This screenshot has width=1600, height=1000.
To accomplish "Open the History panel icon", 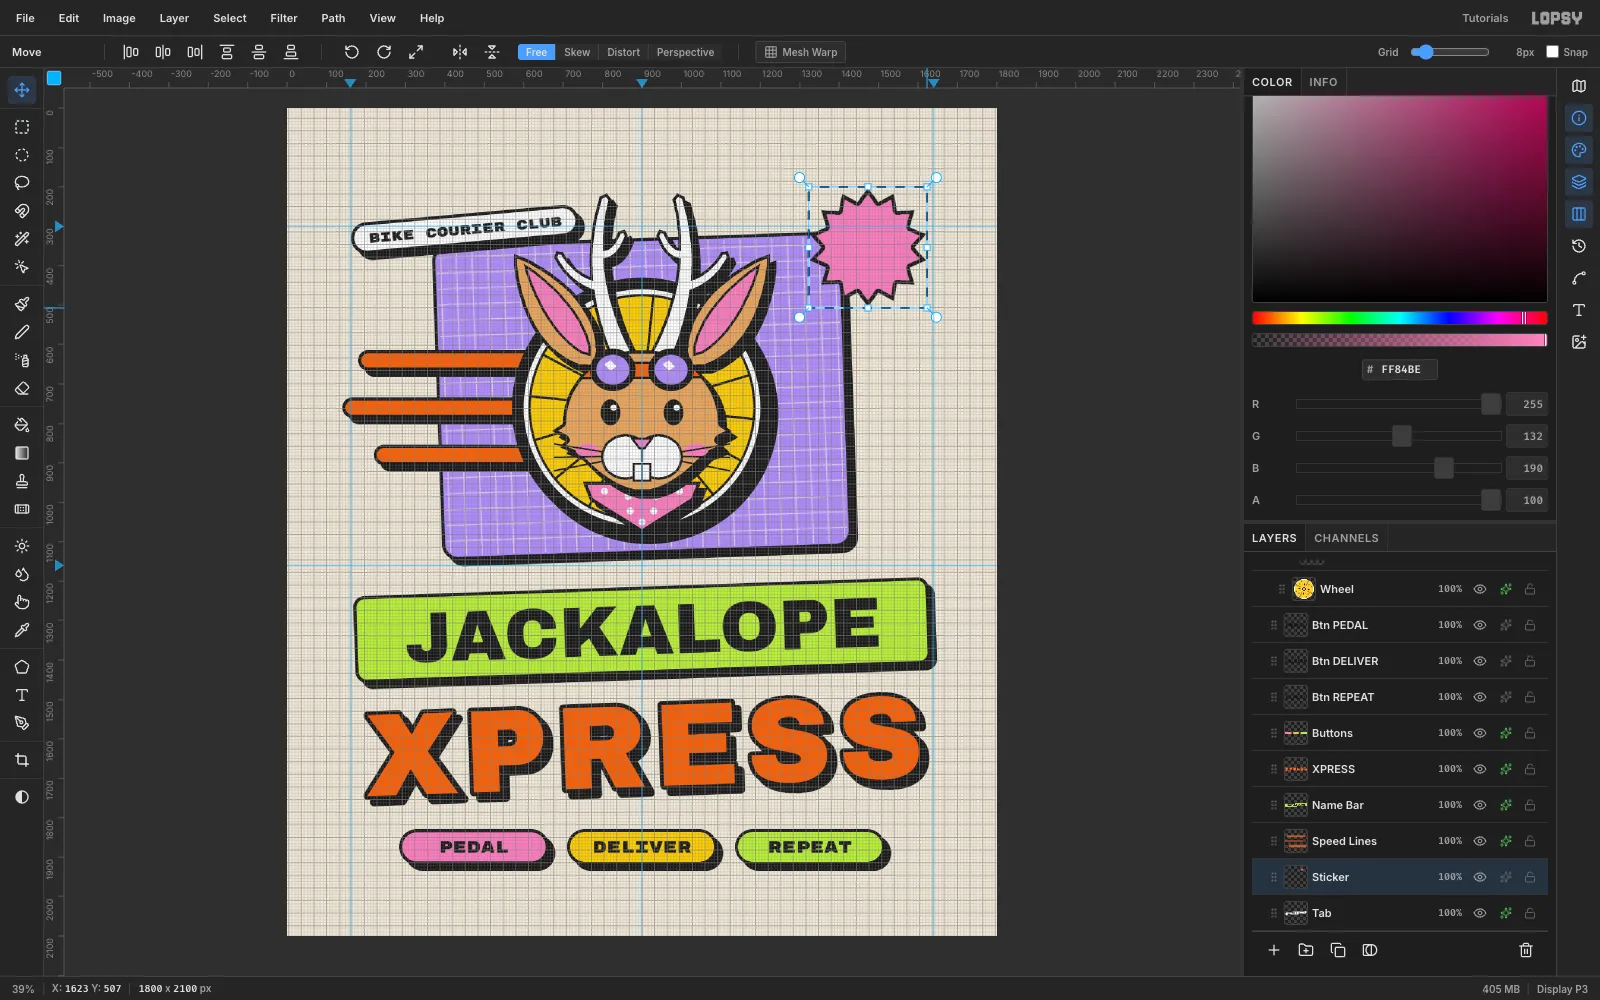I will (1579, 246).
